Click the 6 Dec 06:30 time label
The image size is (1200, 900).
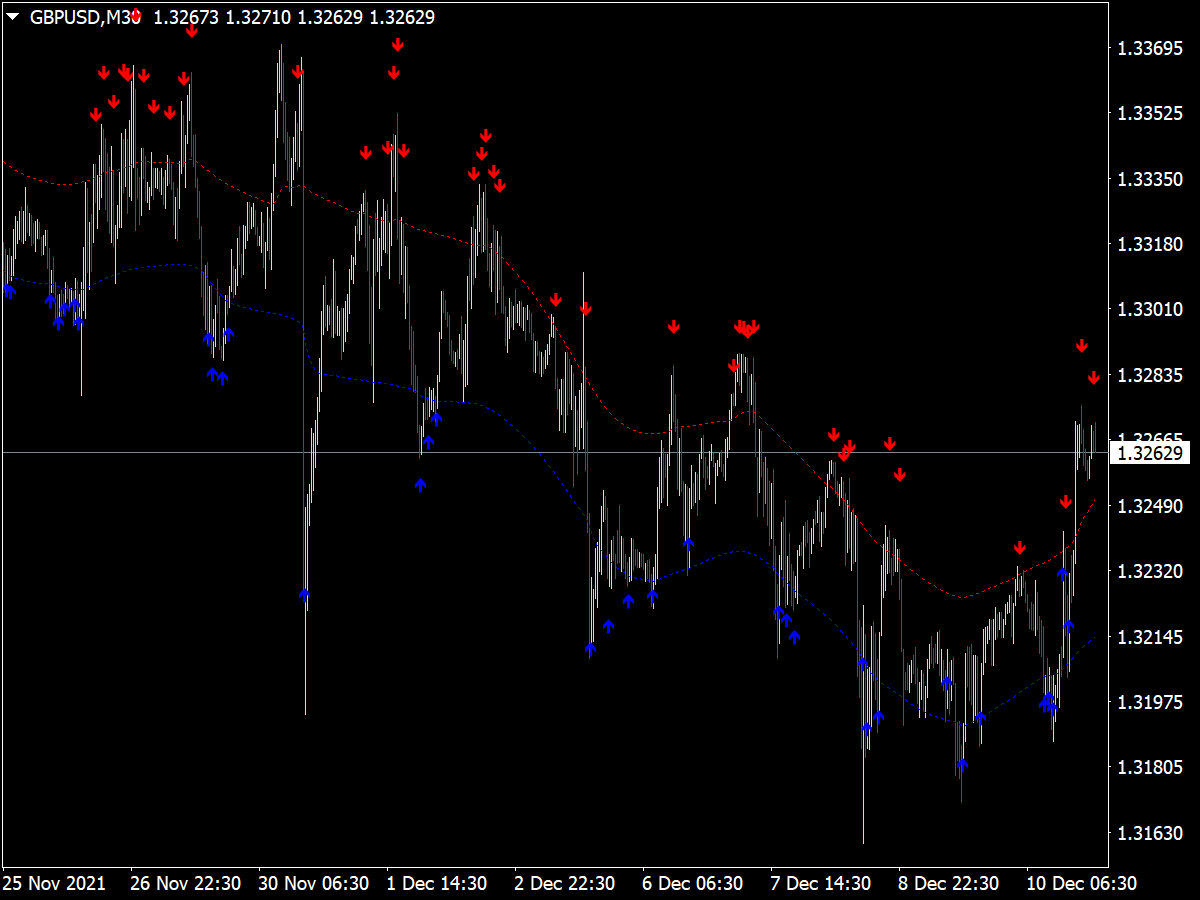click(693, 884)
